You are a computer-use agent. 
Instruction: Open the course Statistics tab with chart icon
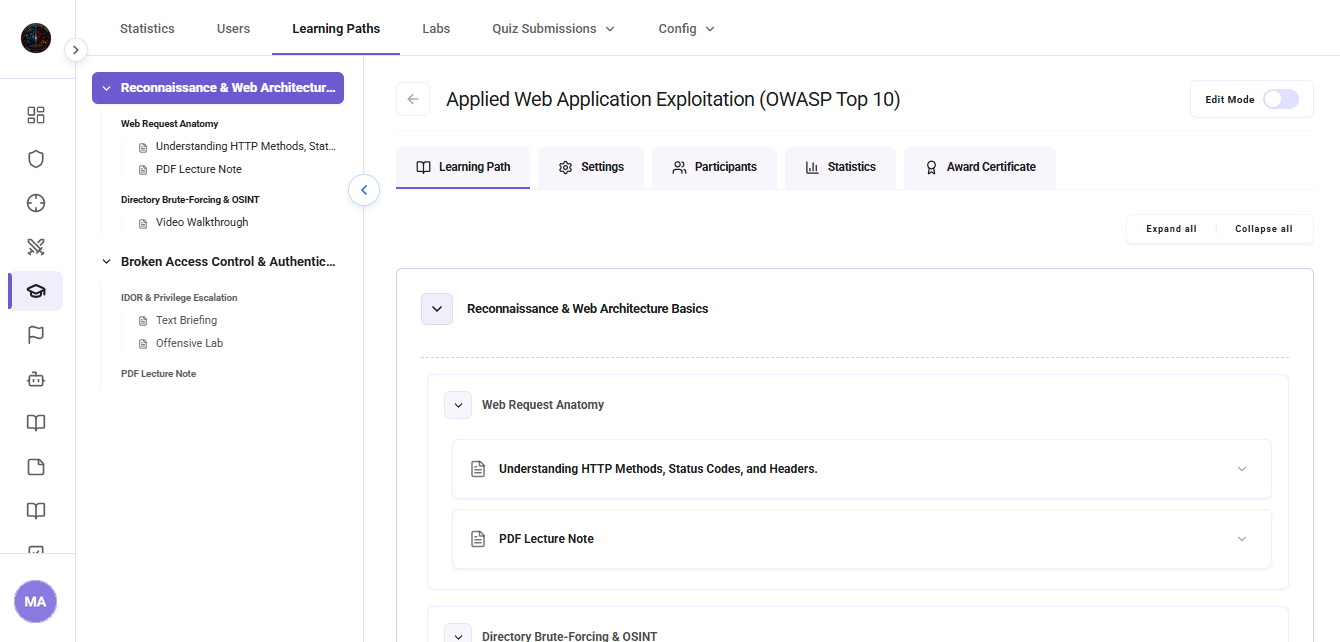840,167
